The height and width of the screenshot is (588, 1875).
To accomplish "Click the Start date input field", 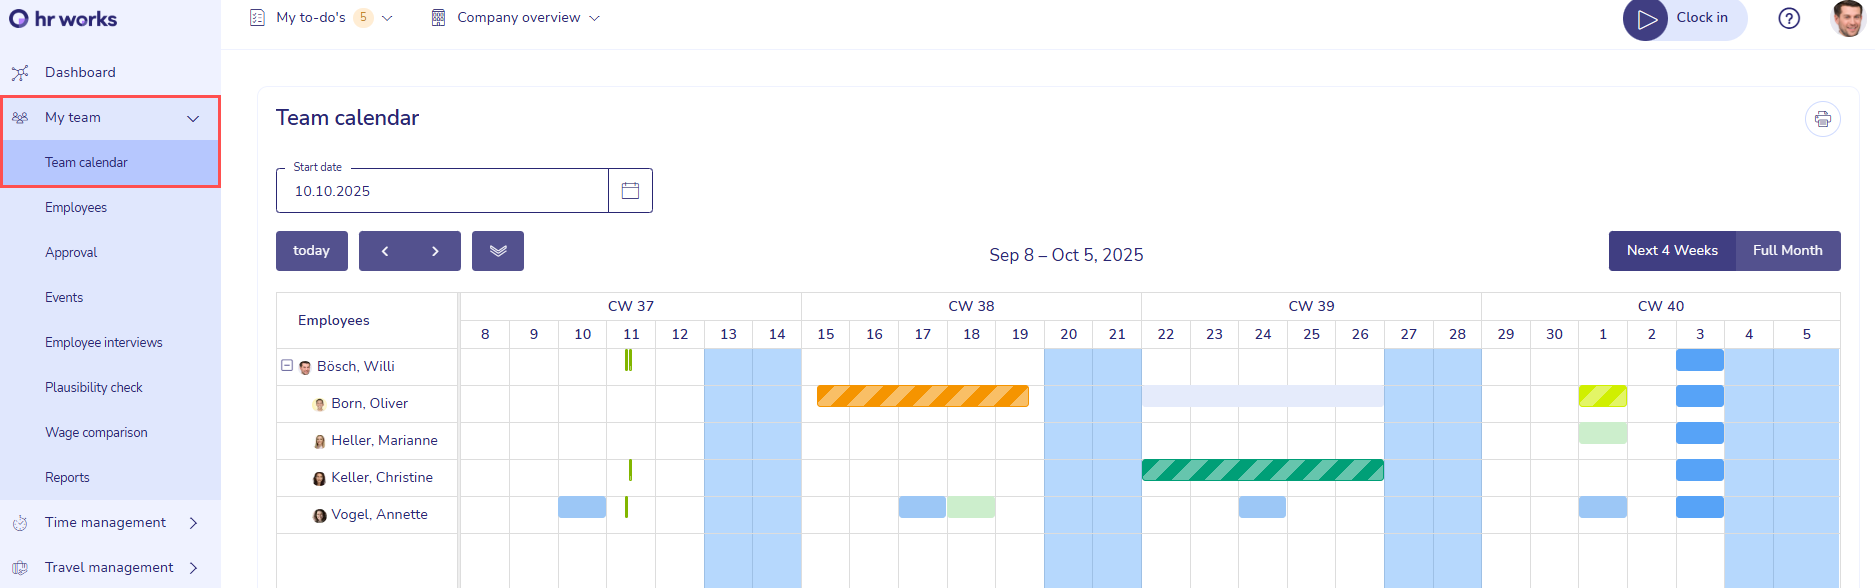I will pos(442,191).
